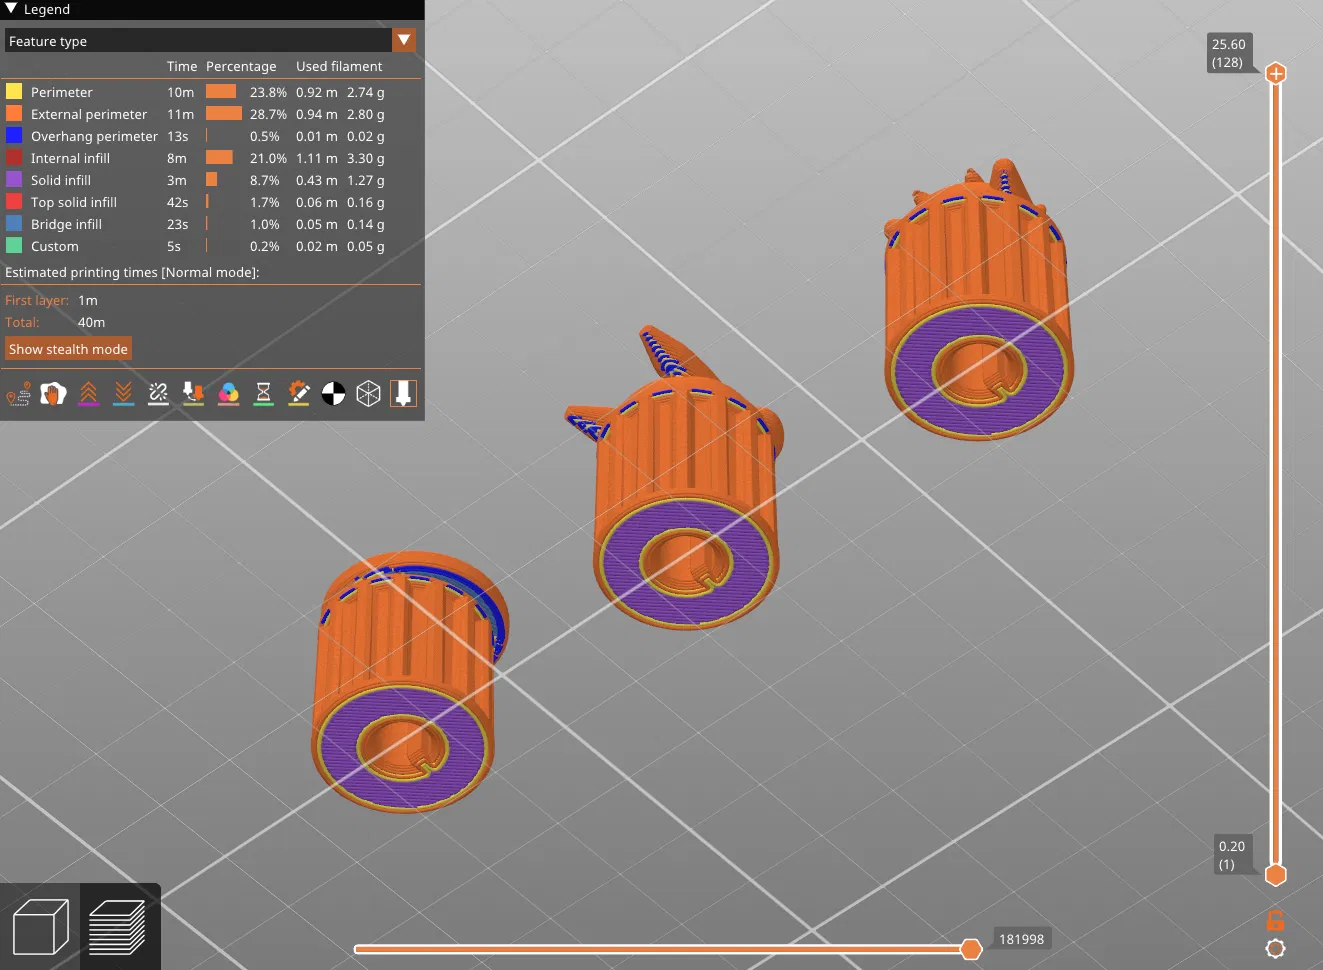Click the Estimated printing times label
This screenshot has height=970, width=1323.
click(132, 272)
